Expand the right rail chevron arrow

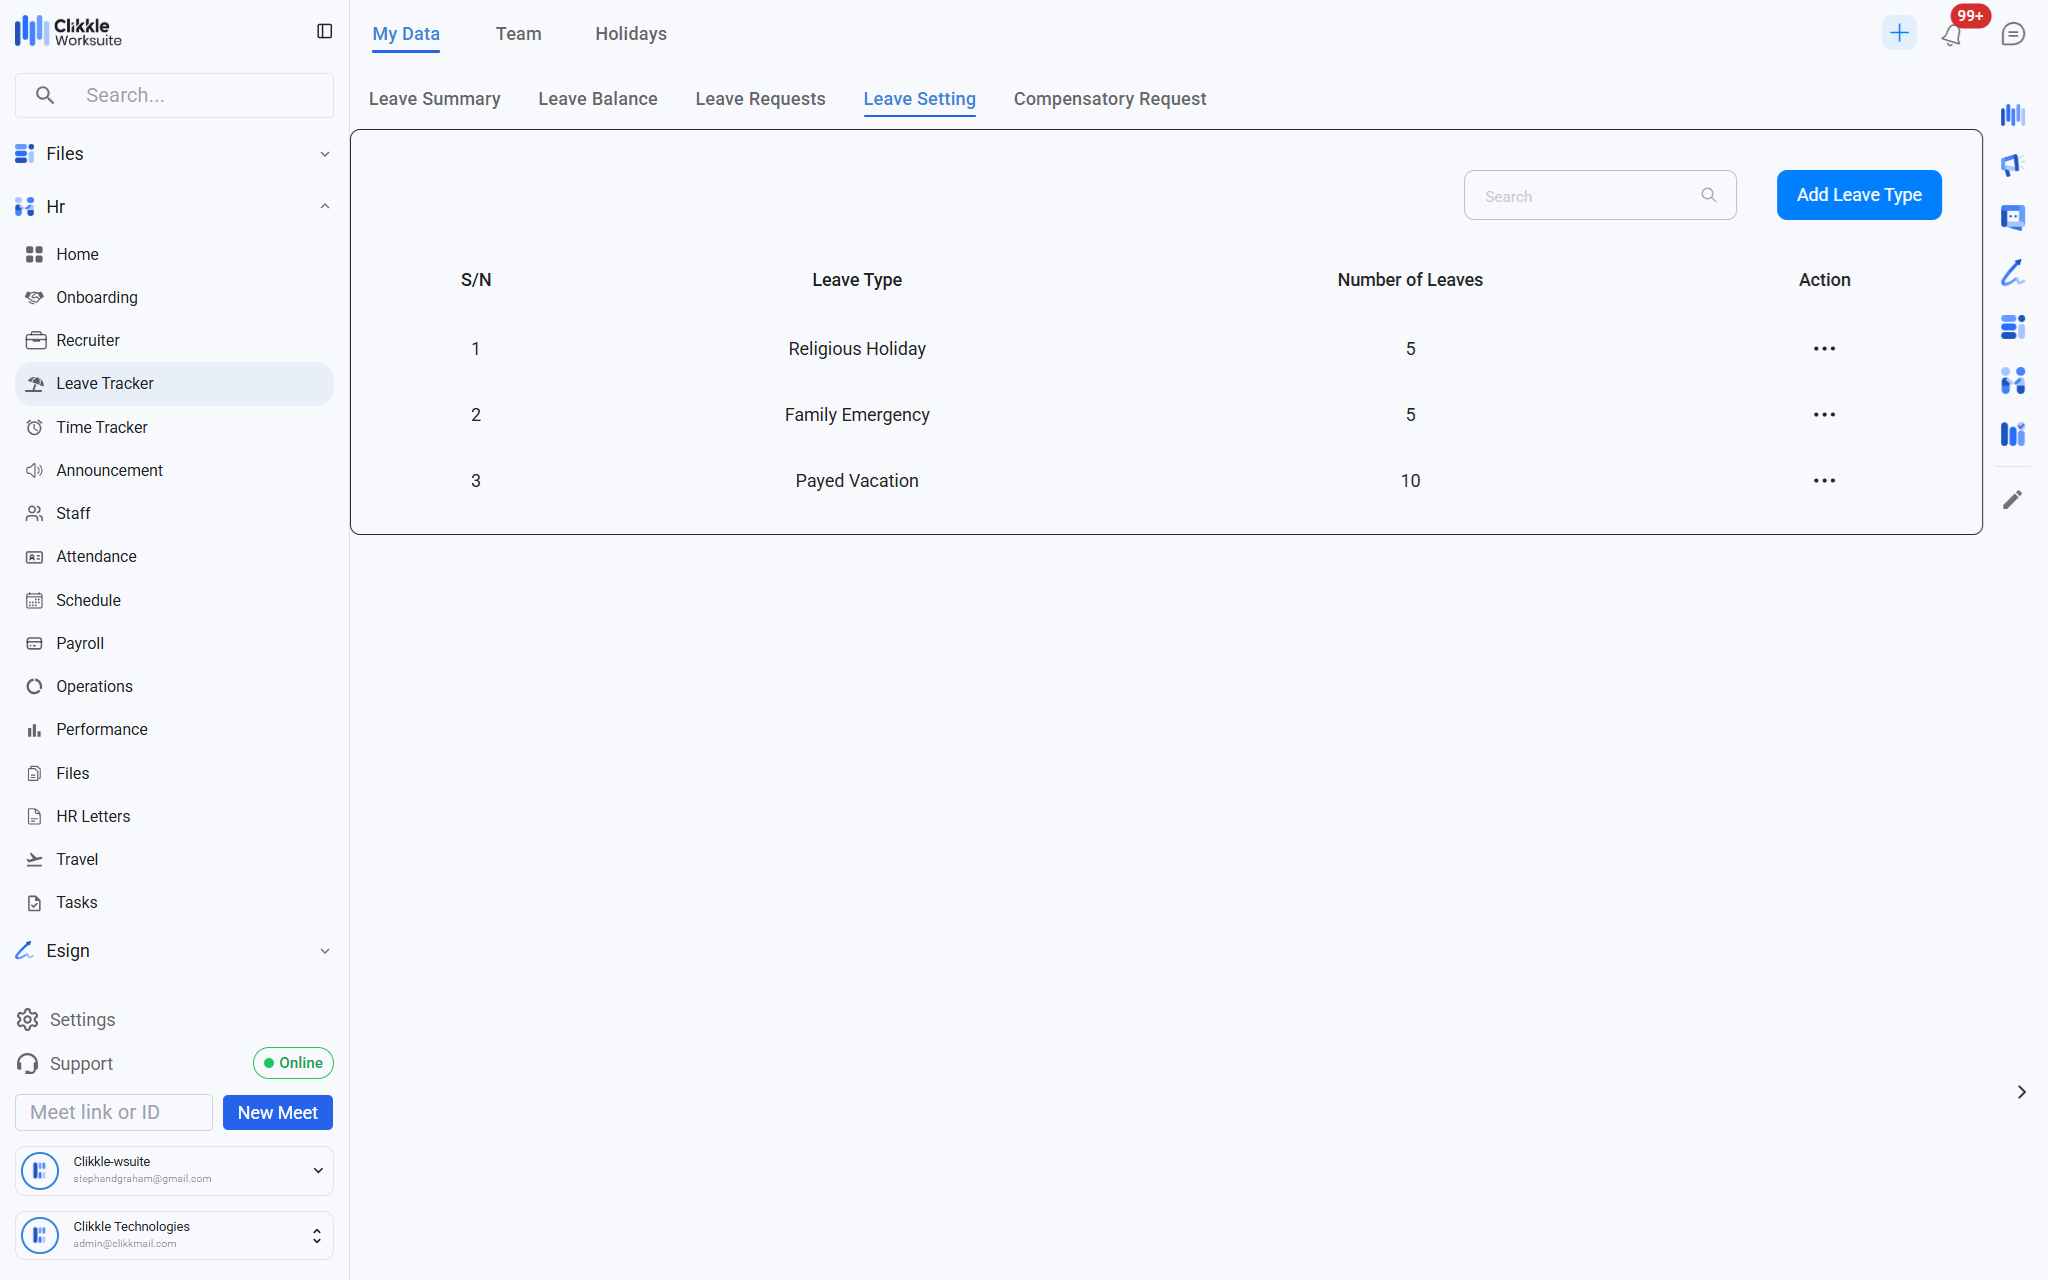(x=2021, y=1092)
